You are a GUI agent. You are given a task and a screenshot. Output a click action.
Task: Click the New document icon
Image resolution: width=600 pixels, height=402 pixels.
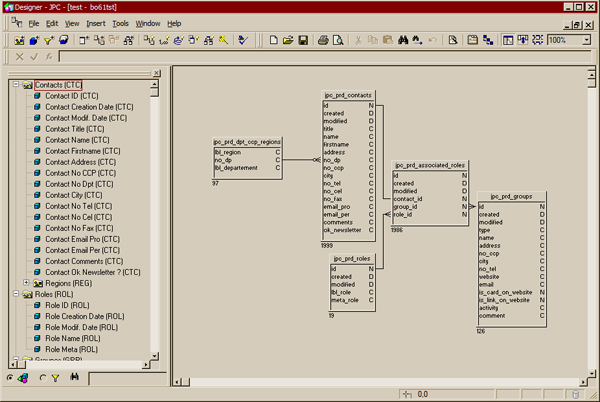pyautogui.click(x=272, y=40)
